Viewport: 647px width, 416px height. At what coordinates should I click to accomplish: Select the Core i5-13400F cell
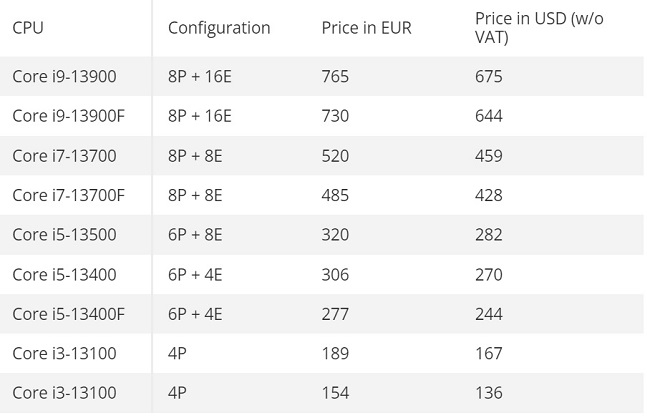[x=68, y=314]
